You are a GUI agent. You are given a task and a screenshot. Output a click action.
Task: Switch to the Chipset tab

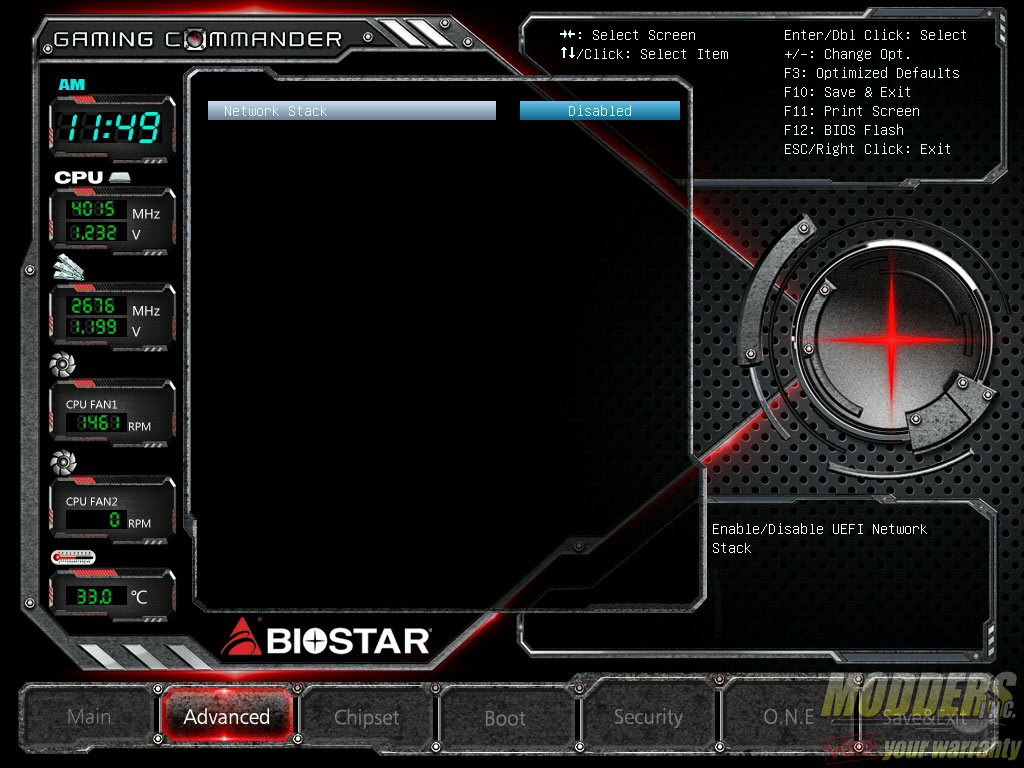point(366,717)
